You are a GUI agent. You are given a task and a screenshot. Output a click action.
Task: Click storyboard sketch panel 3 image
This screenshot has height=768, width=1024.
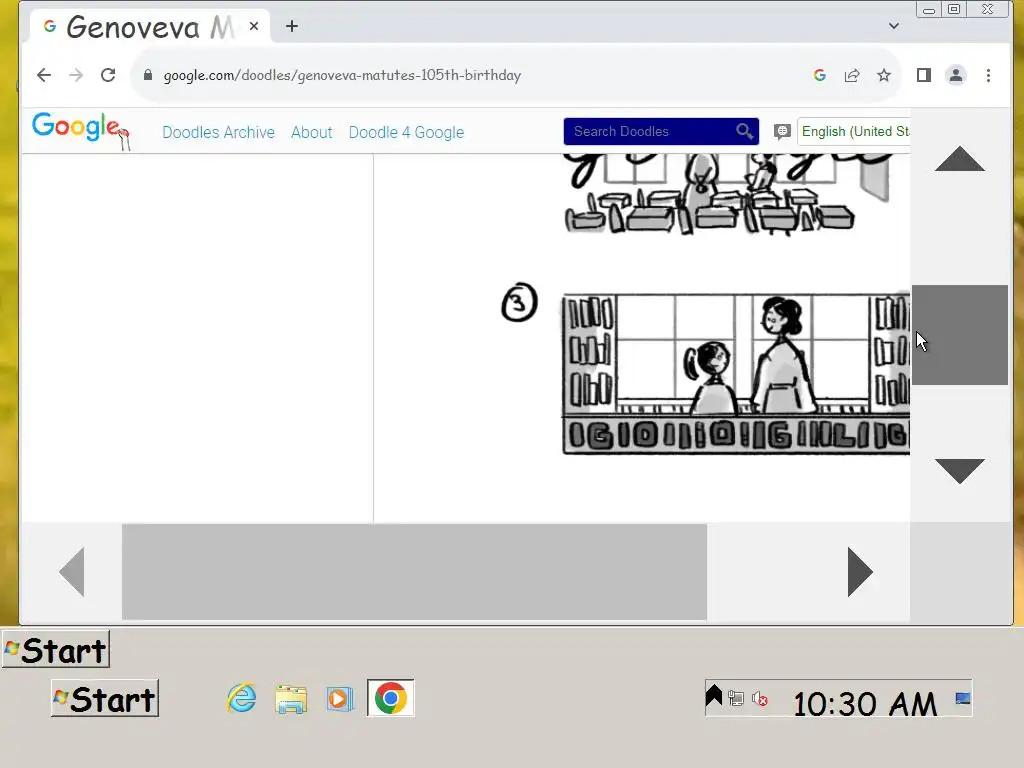736,374
